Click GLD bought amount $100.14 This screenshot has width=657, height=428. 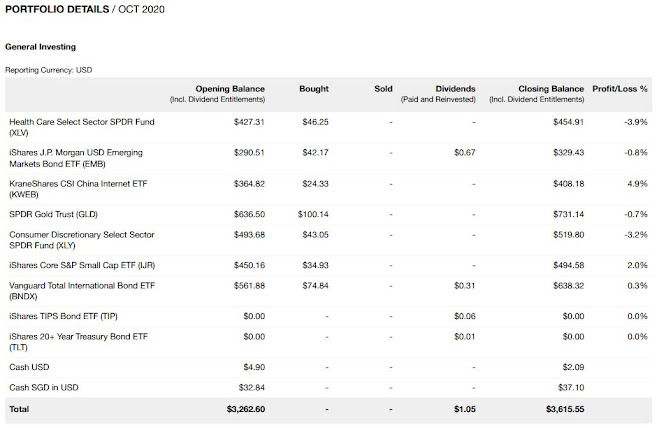click(x=313, y=214)
